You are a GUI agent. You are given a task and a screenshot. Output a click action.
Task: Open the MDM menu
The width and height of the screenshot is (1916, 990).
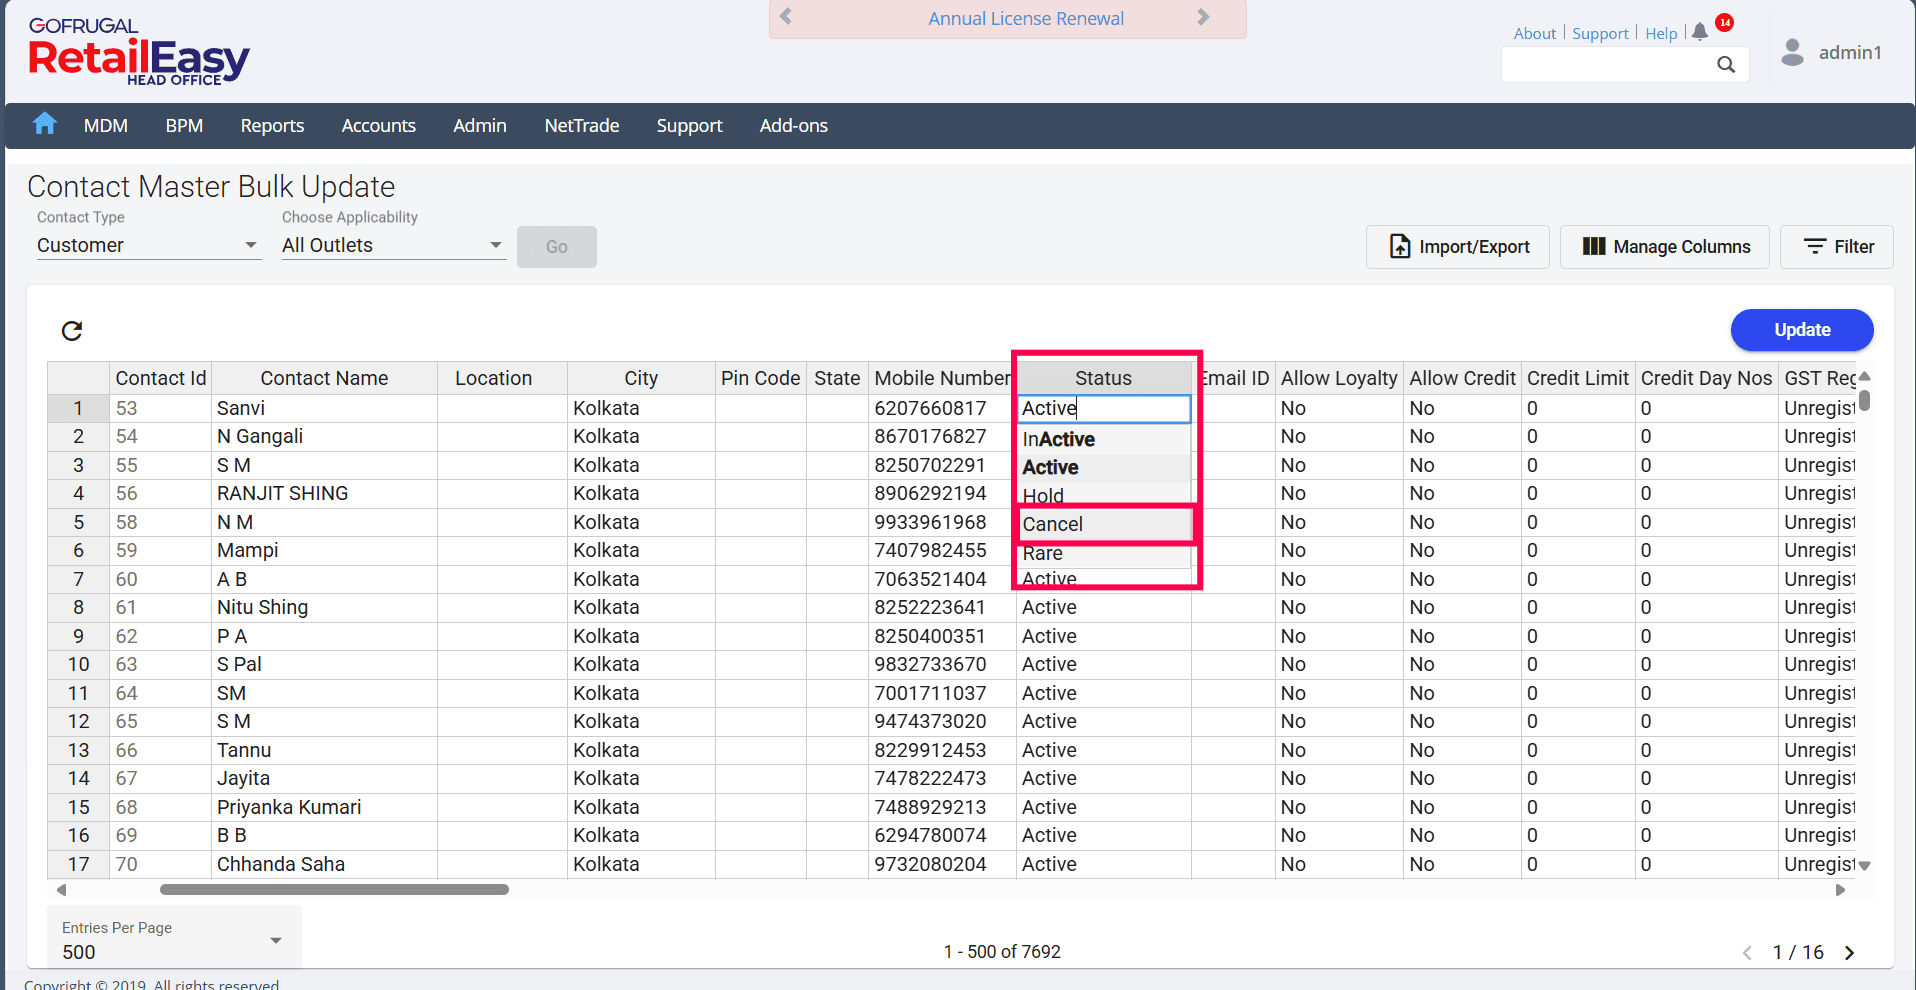106,126
